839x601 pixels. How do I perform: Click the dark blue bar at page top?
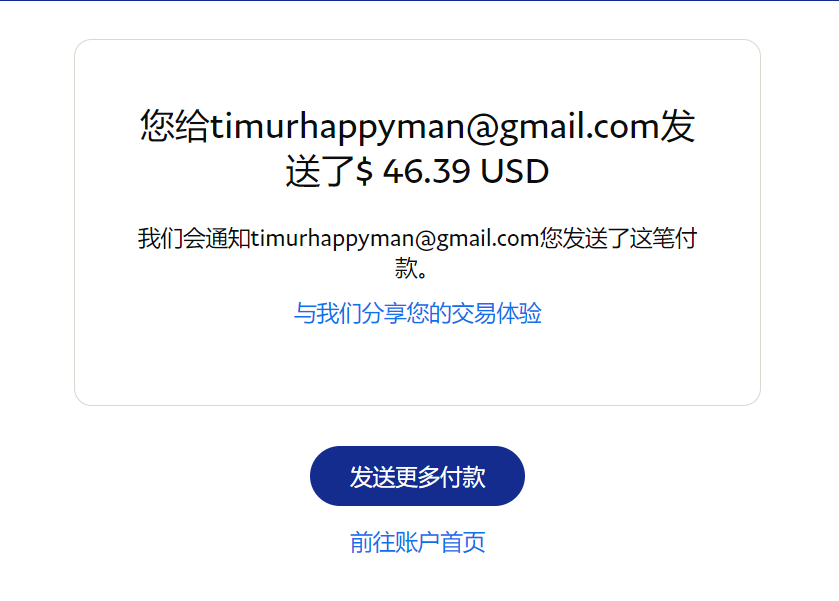click(420, 1)
